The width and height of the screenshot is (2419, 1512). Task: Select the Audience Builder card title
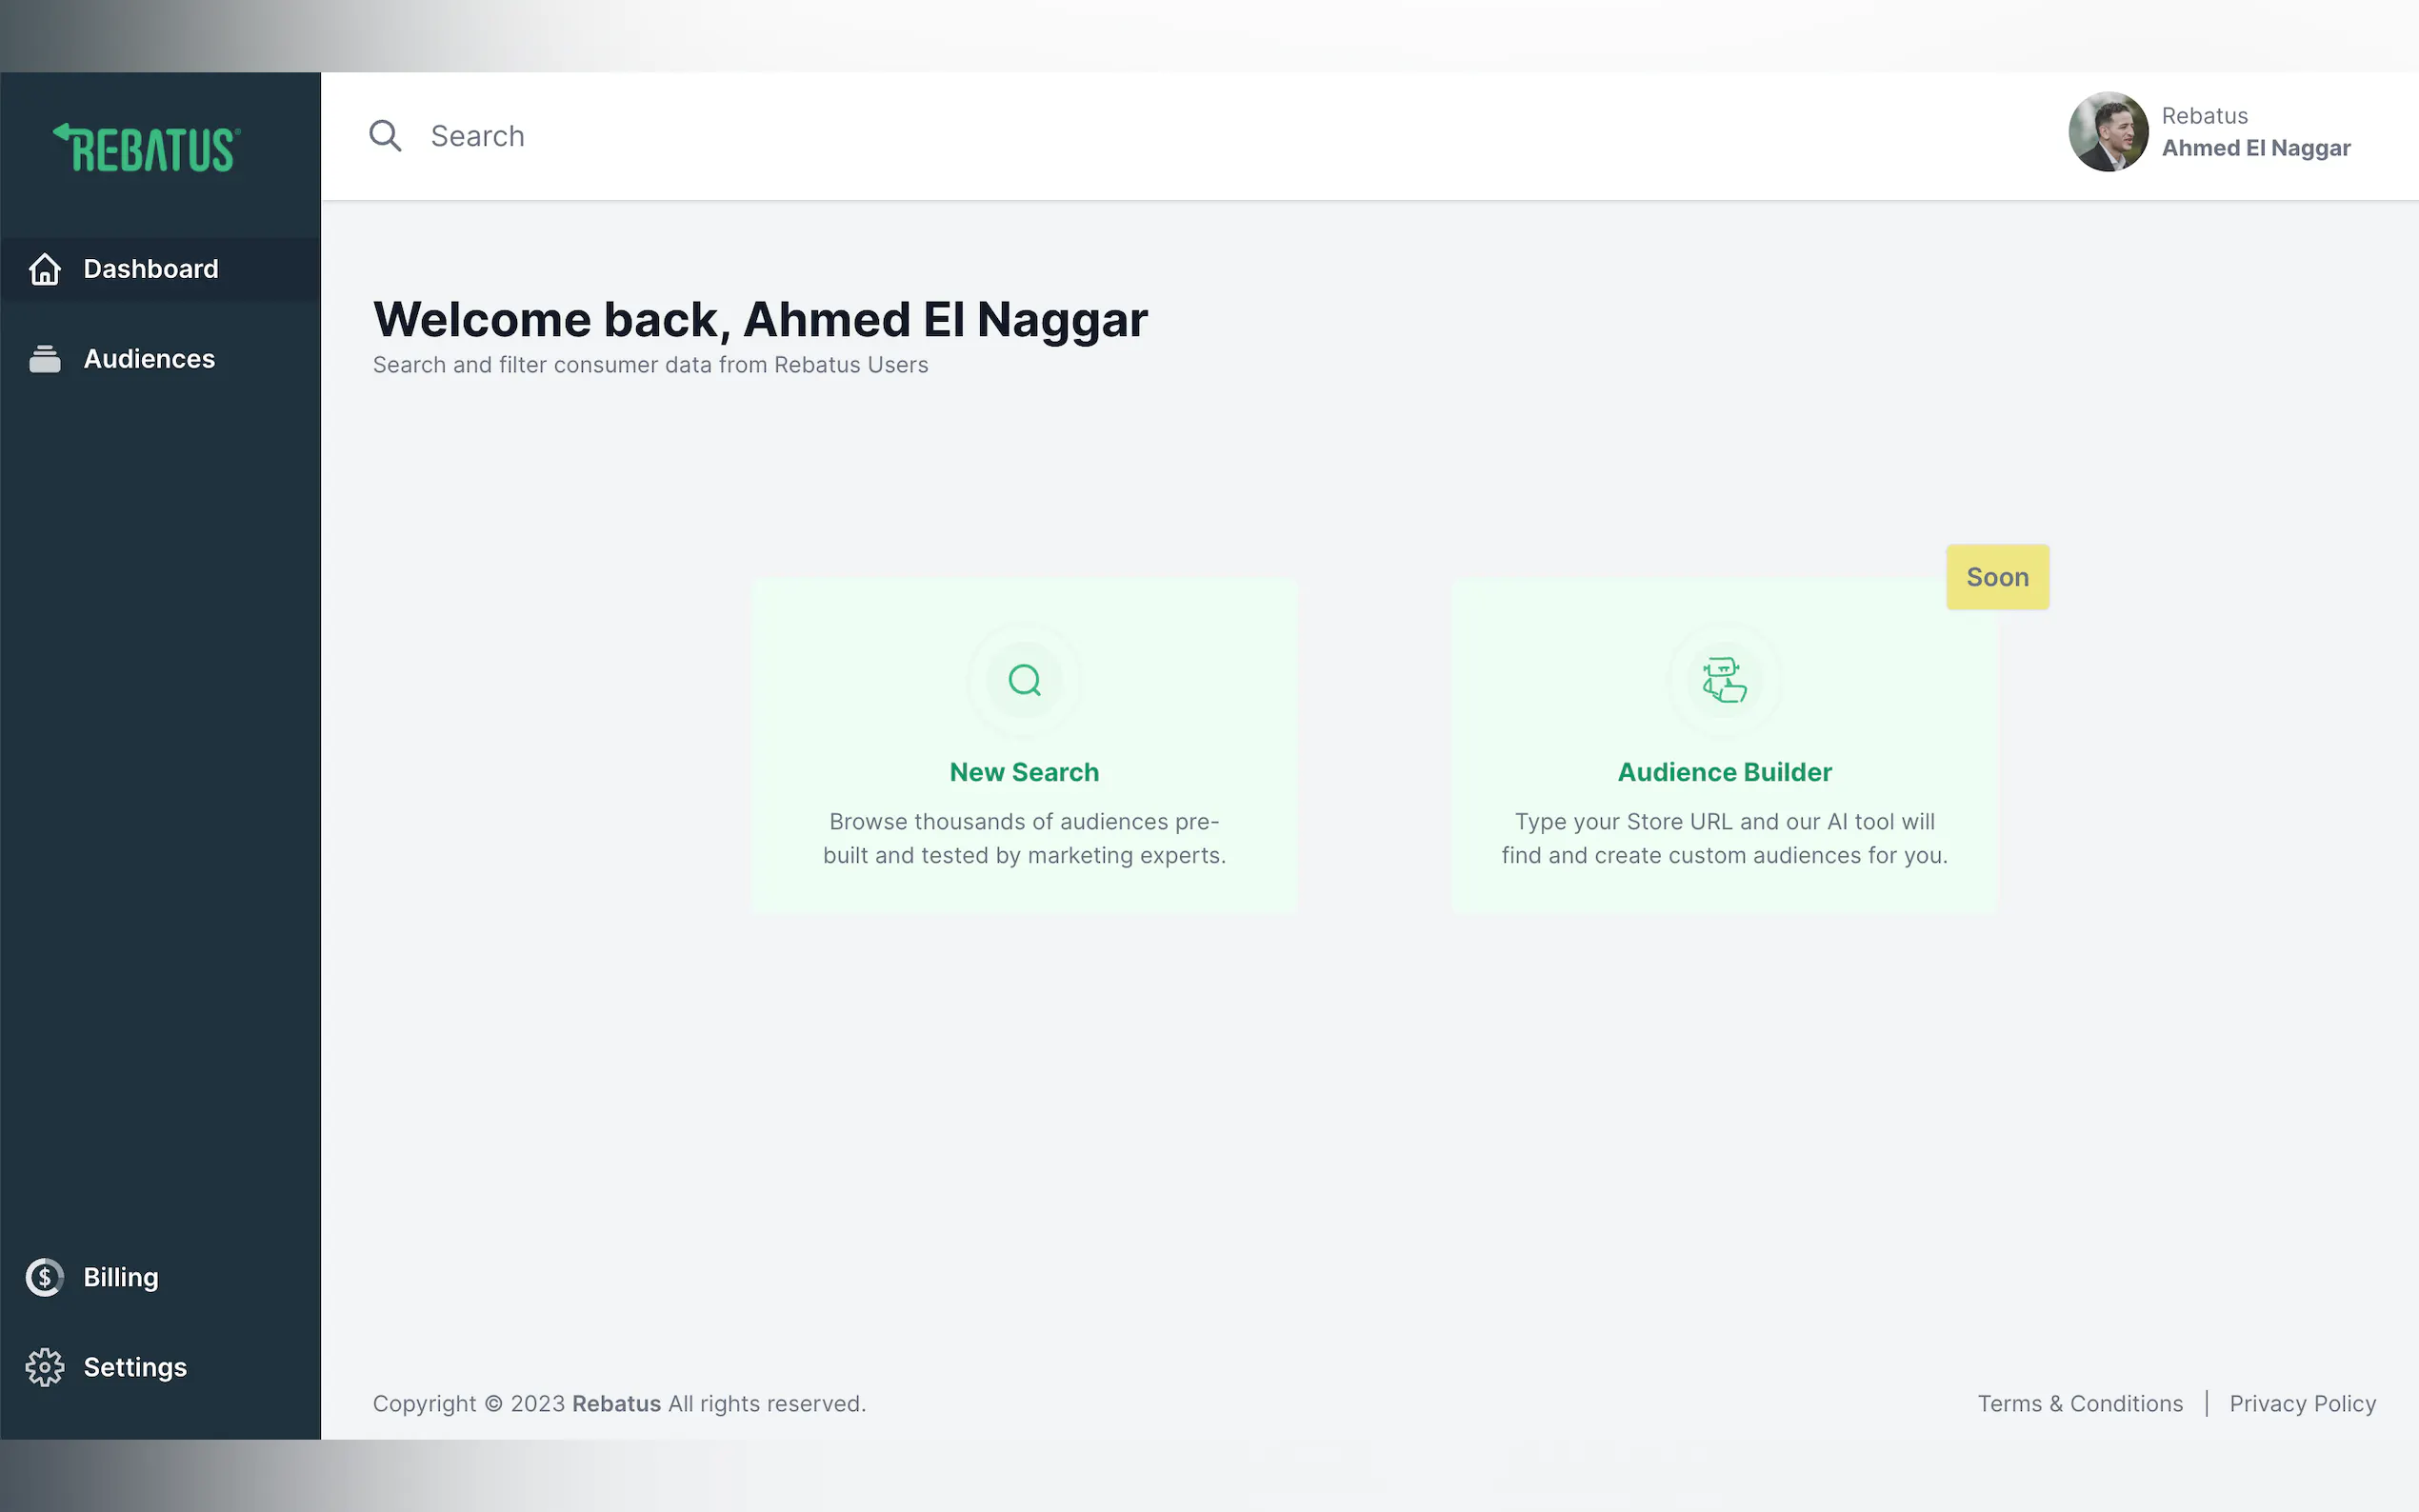1724,772
